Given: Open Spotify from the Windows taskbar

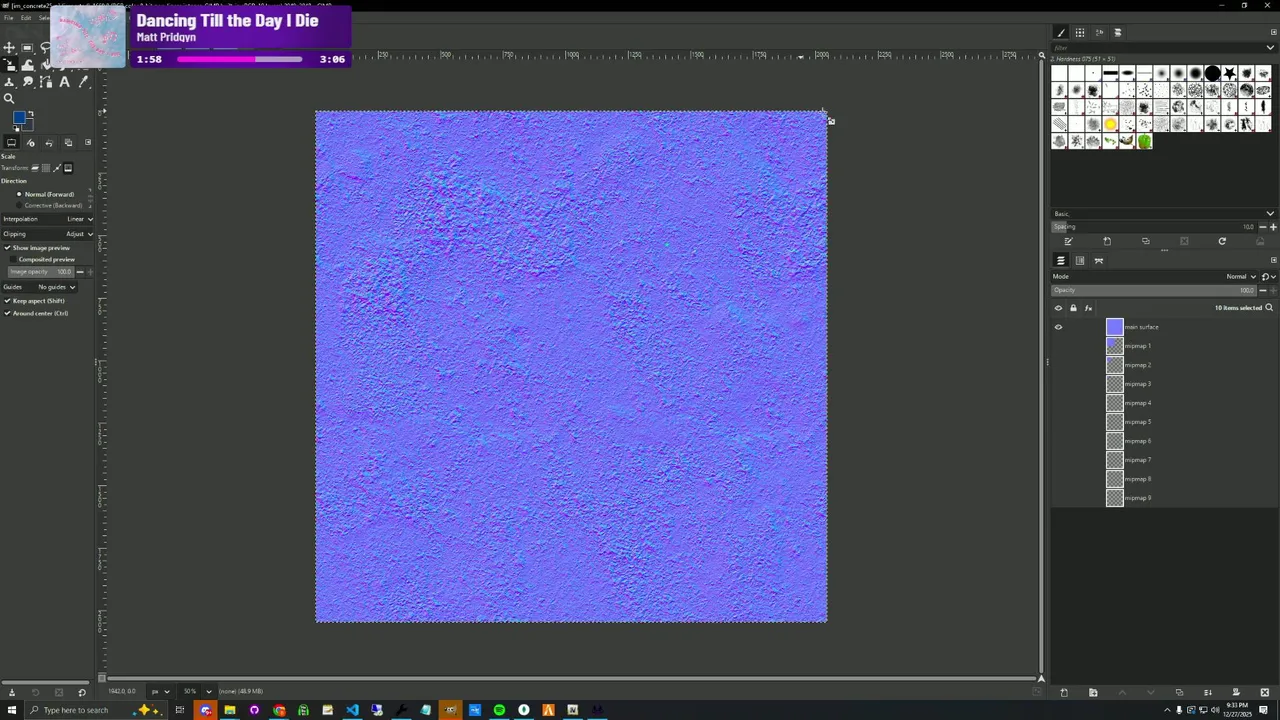Looking at the screenshot, I should (x=499, y=710).
